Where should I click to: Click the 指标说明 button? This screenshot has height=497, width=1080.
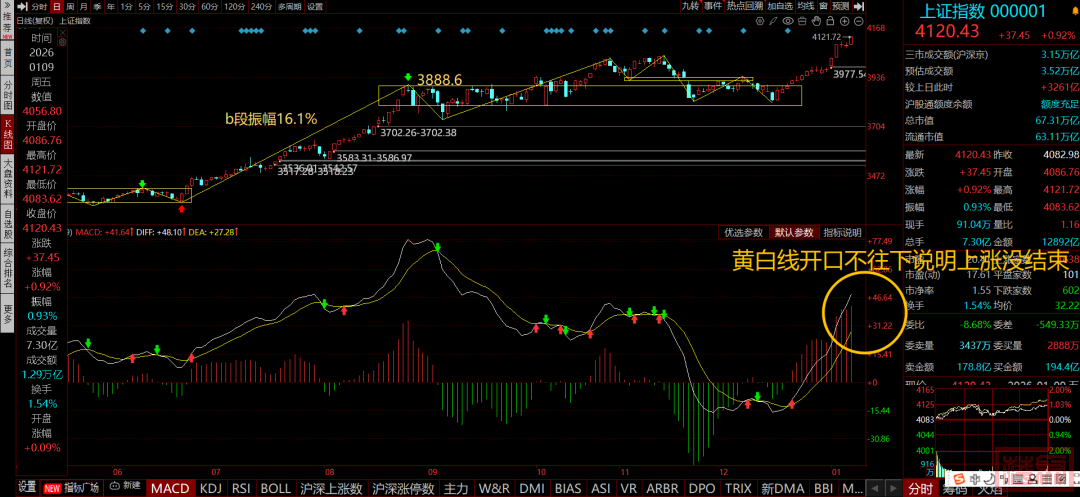click(x=842, y=233)
